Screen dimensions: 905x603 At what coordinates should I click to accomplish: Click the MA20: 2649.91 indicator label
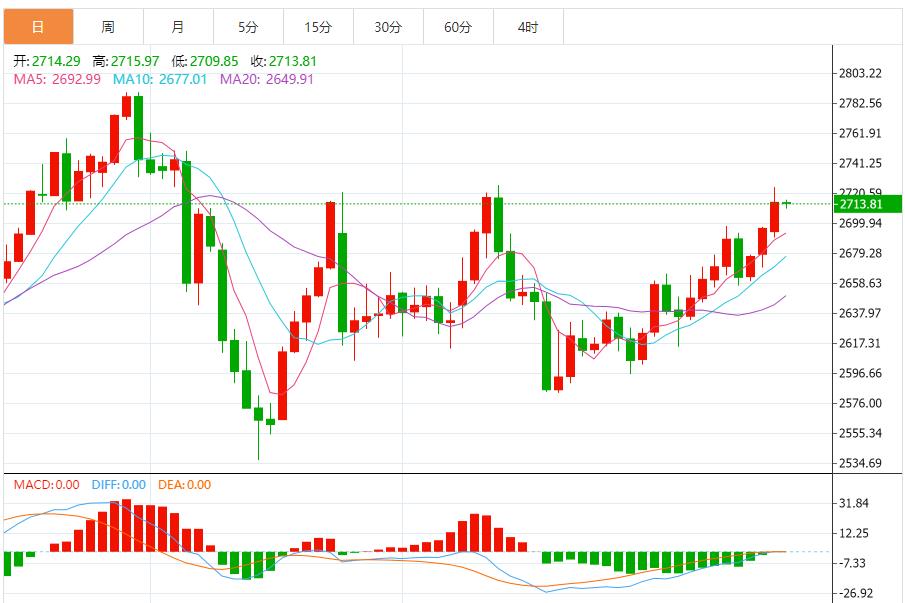click(x=266, y=79)
